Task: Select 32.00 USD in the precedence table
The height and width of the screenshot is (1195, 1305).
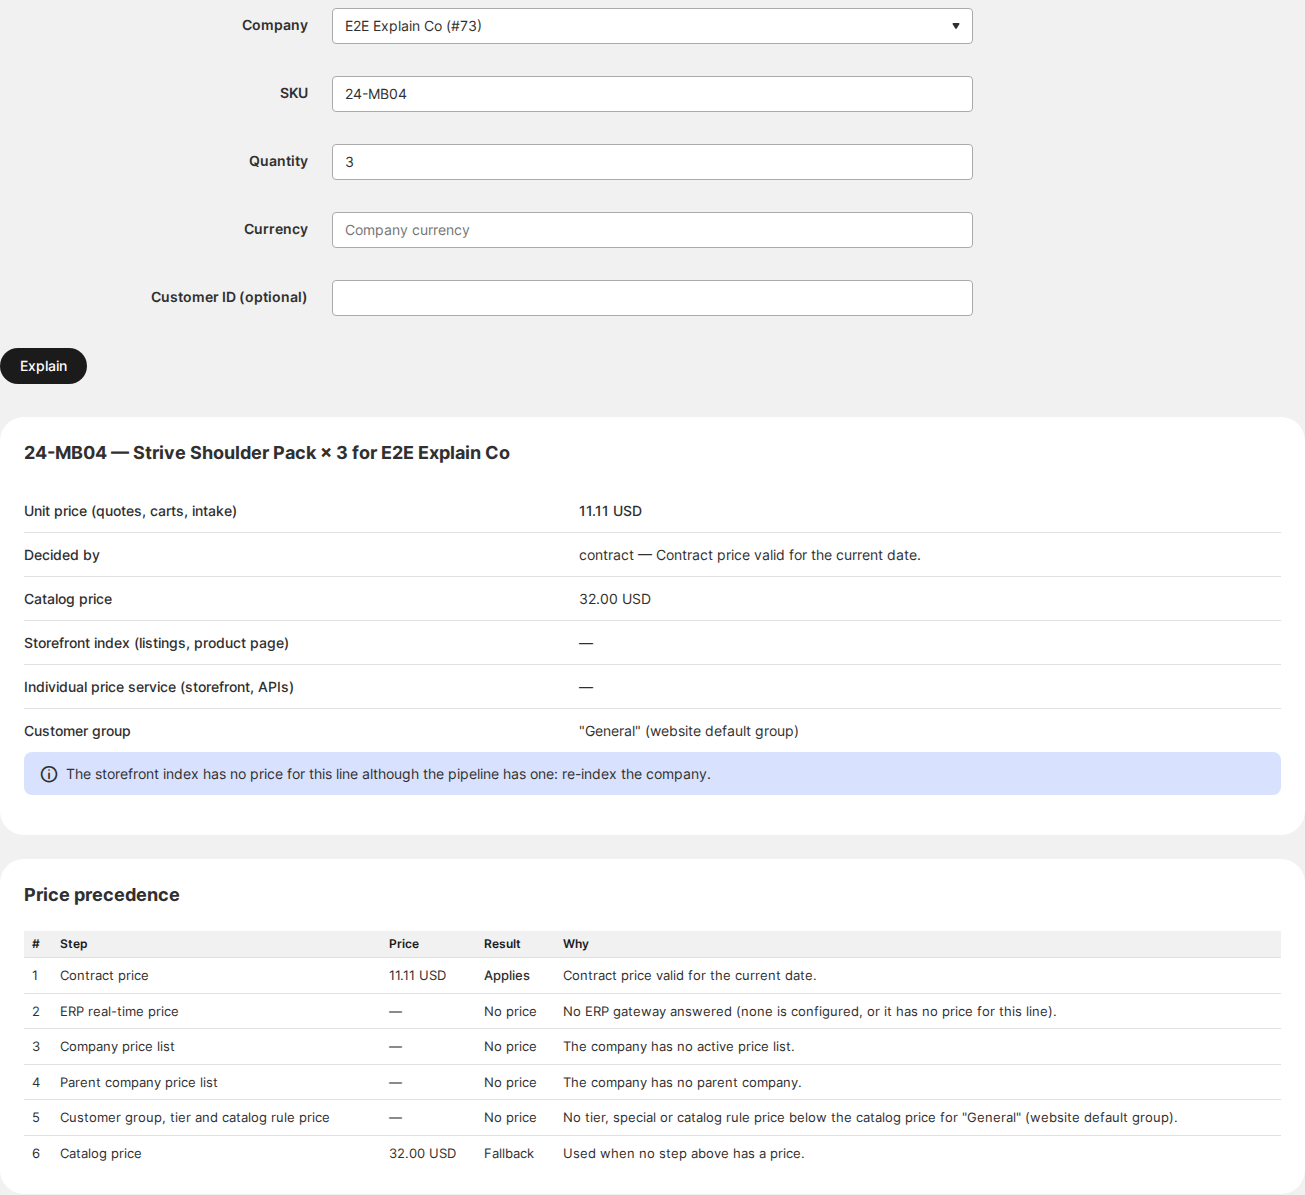Action: coord(423,1154)
